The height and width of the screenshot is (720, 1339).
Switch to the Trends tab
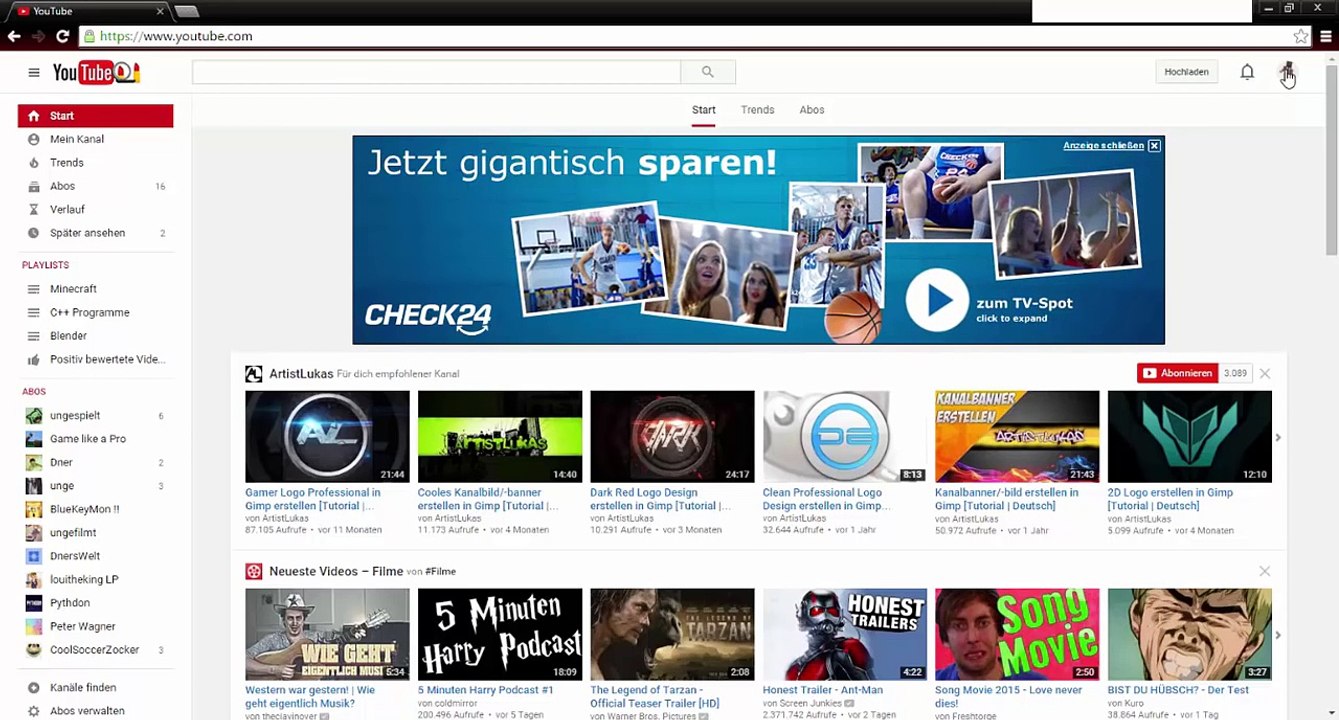pos(758,110)
